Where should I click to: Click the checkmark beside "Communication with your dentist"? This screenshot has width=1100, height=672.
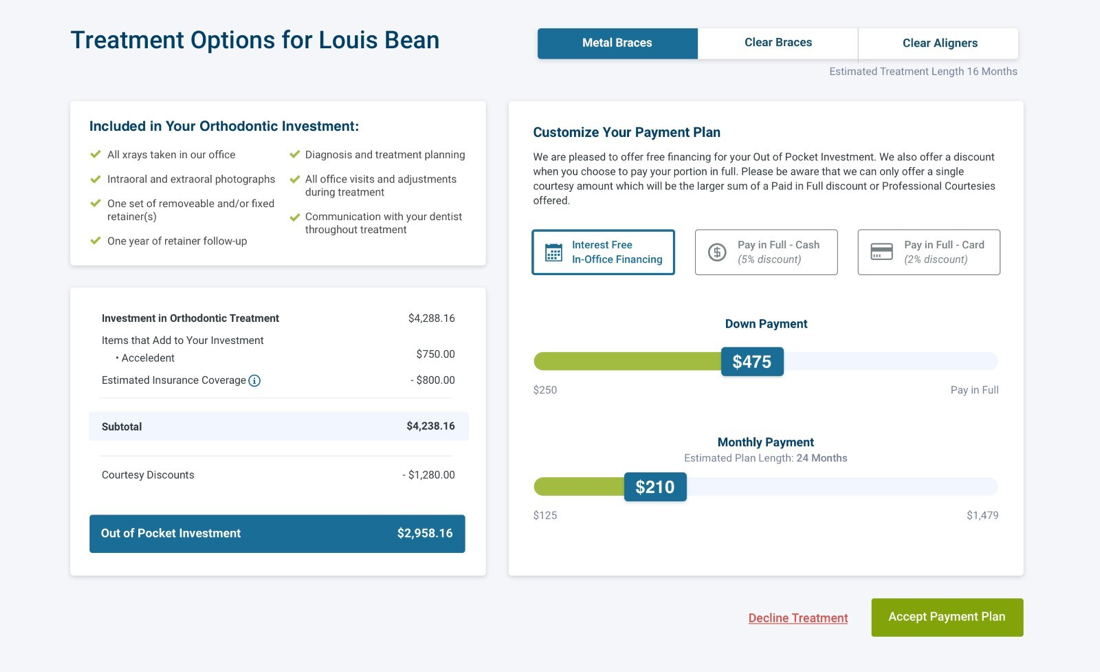pyautogui.click(x=294, y=216)
